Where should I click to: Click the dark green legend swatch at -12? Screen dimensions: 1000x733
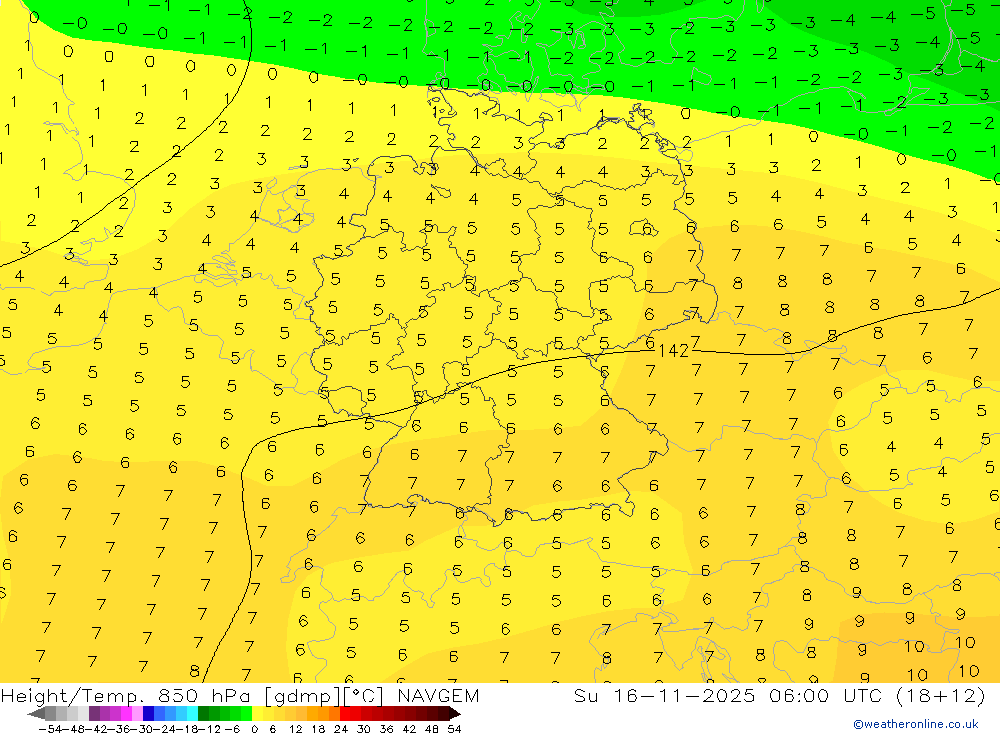coord(203,714)
